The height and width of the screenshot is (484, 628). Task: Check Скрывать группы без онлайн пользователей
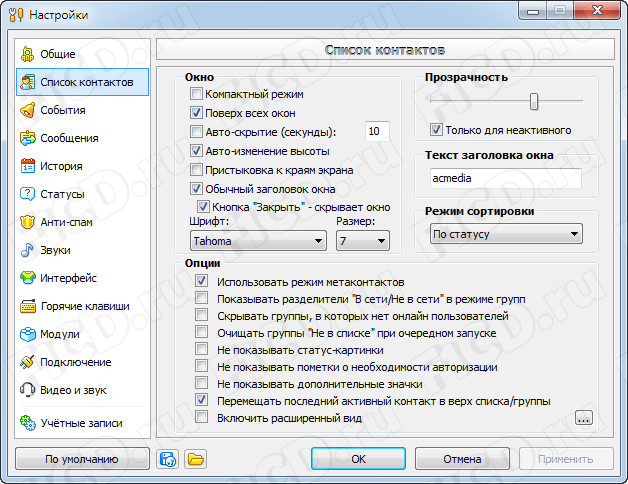point(201,315)
